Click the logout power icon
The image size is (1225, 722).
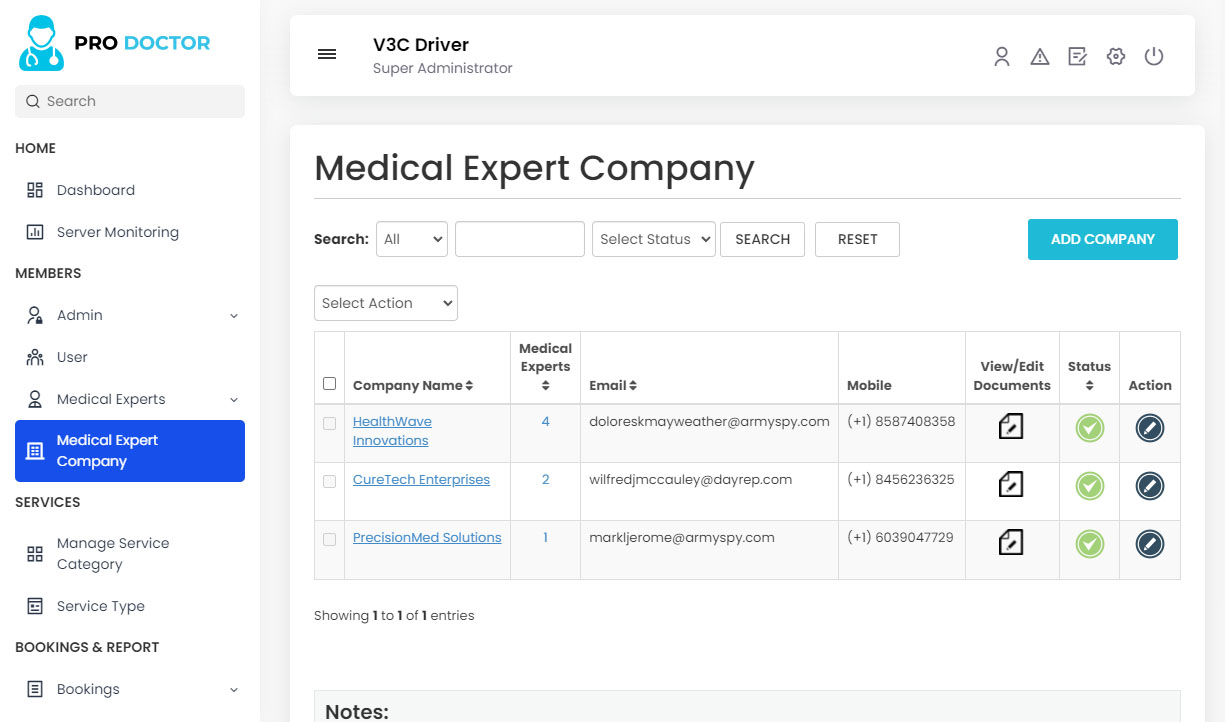tap(1154, 56)
